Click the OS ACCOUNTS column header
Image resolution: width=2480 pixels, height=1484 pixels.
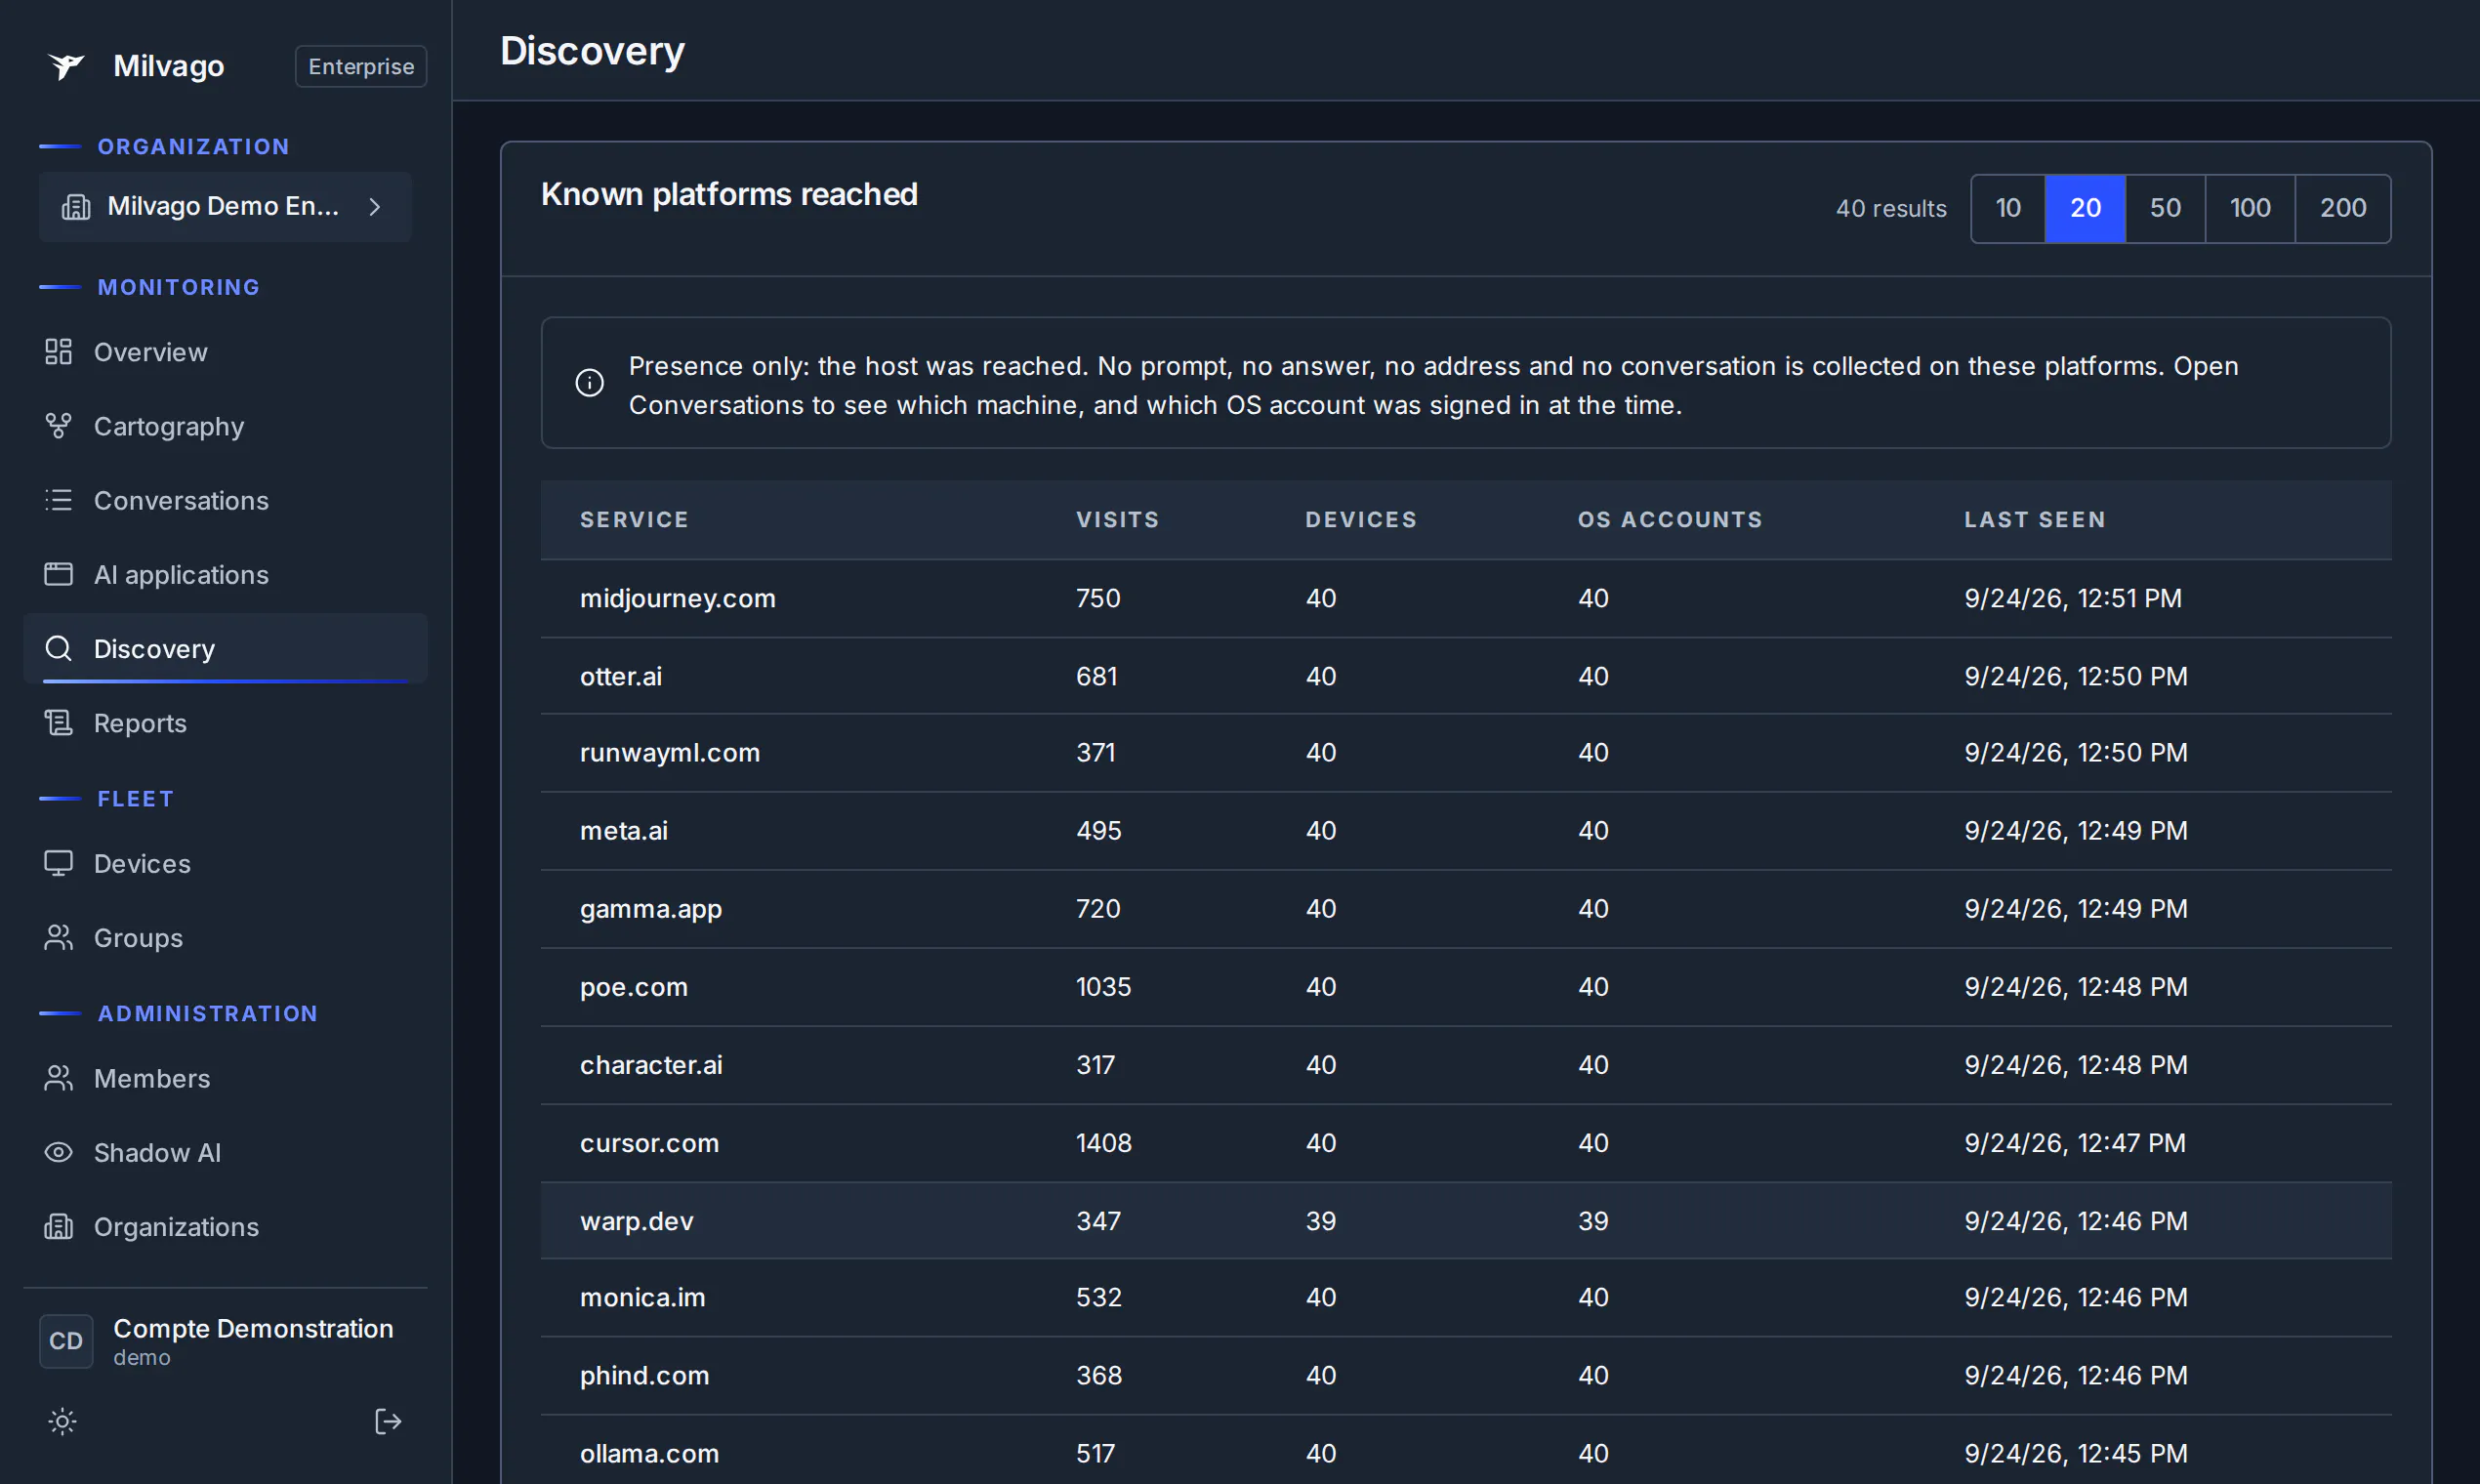point(1670,519)
